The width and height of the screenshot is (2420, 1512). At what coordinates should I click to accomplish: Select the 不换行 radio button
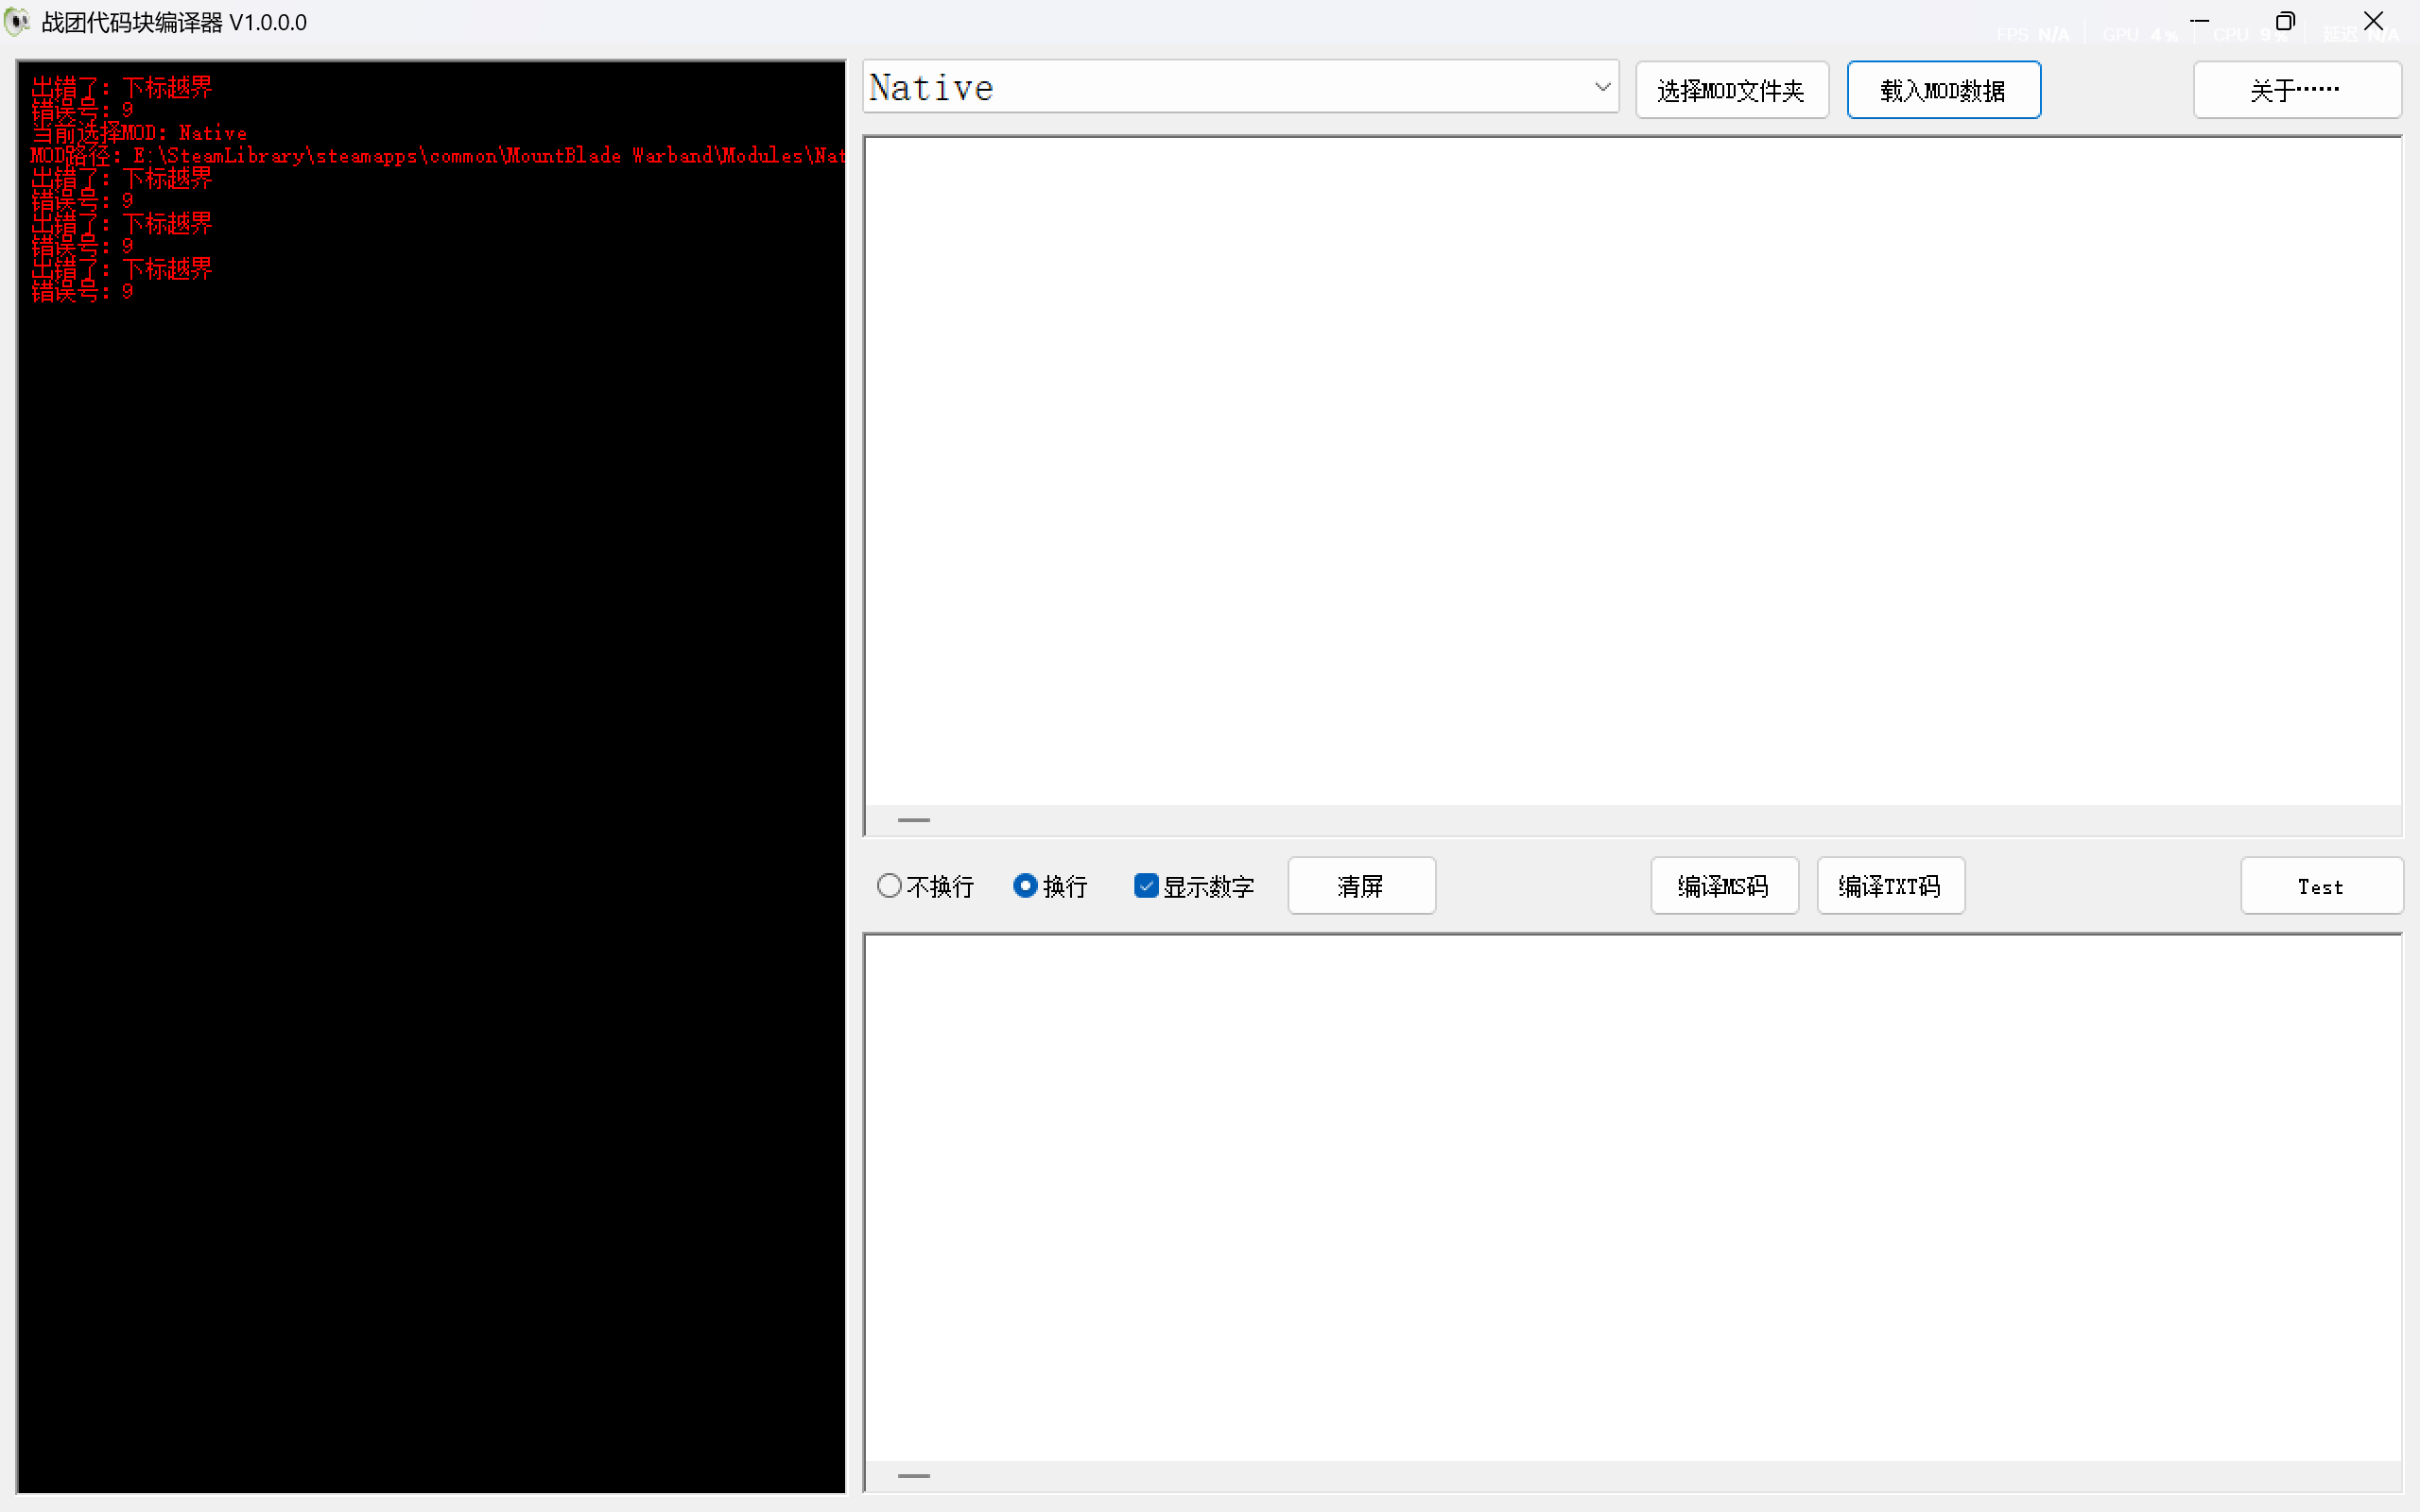pyautogui.click(x=889, y=886)
